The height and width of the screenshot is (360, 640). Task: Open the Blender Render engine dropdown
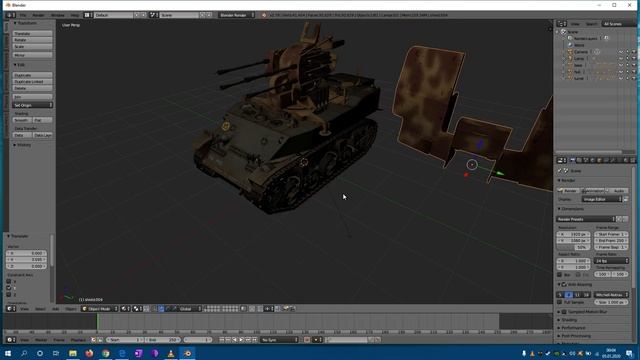pos(236,15)
